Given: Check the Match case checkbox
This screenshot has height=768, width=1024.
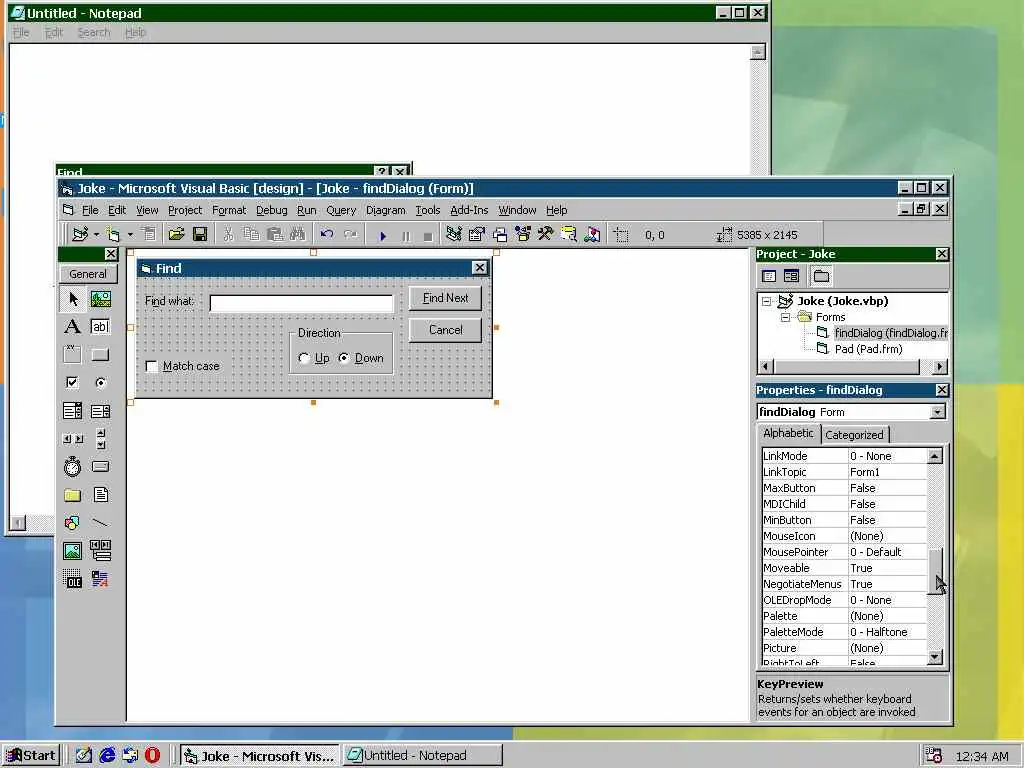Looking at the screenshot, I should tap(152, 366).
